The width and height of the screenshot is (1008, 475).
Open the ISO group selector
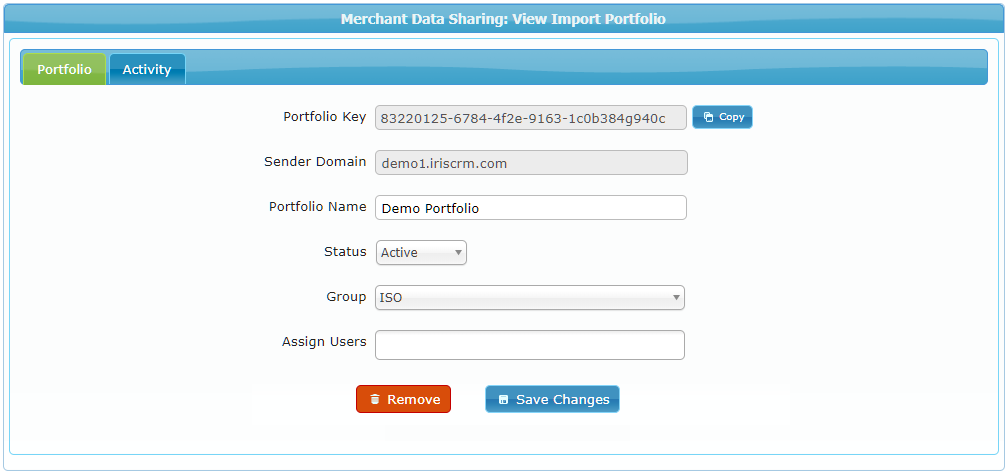click(x=530, y=298)
